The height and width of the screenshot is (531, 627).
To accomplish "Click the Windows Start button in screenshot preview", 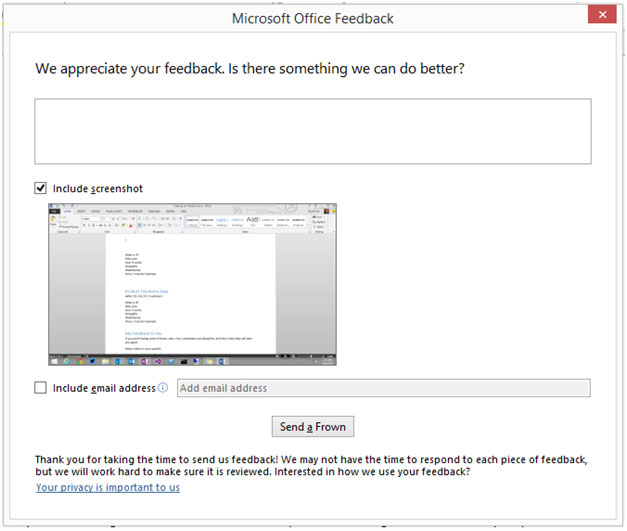I will [x=54, y=359].
